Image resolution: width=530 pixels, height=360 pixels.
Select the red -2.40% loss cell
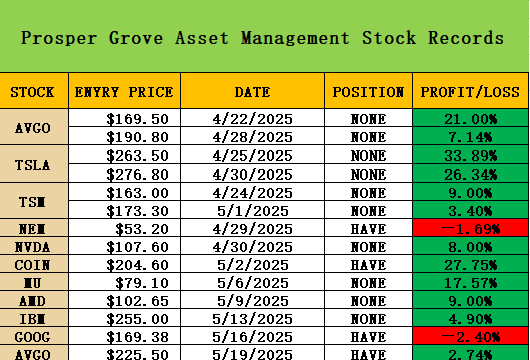point(470,336)
